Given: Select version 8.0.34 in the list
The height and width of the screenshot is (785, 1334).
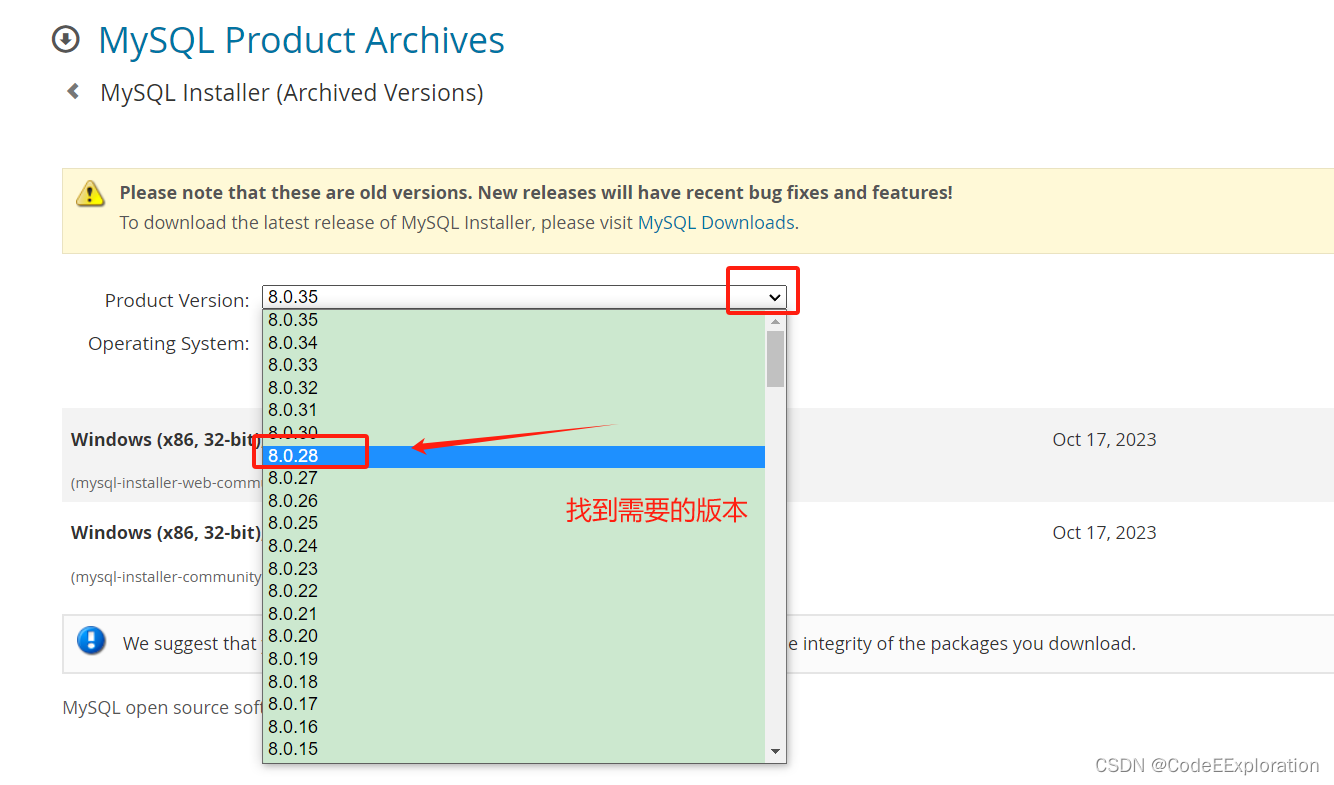Looking at the screenshot, I should tap(514, 343).
